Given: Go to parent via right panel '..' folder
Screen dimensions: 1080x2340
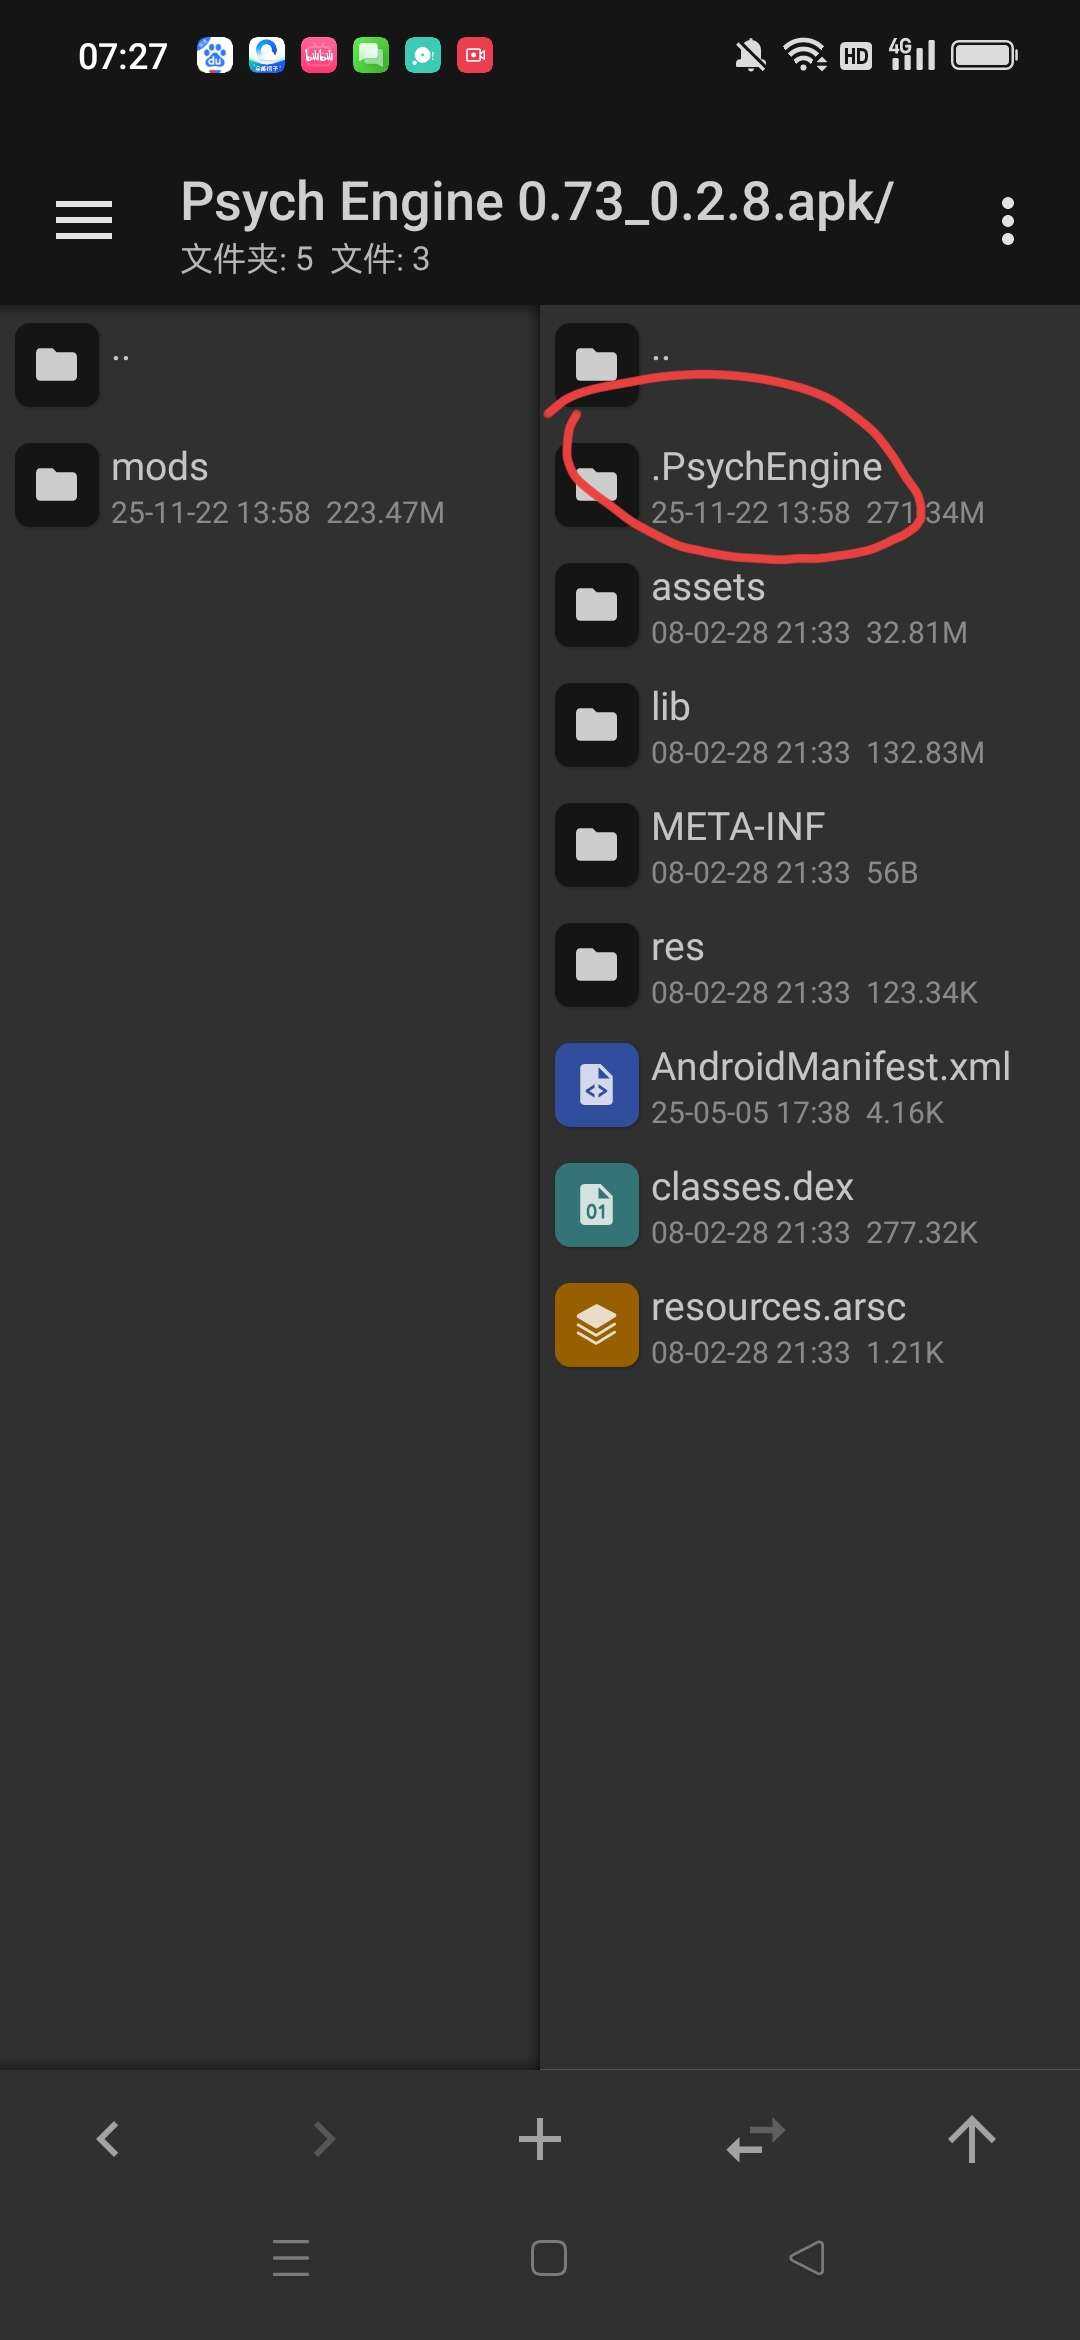Looking at the screenshot, I should click(x=597, y=363).
